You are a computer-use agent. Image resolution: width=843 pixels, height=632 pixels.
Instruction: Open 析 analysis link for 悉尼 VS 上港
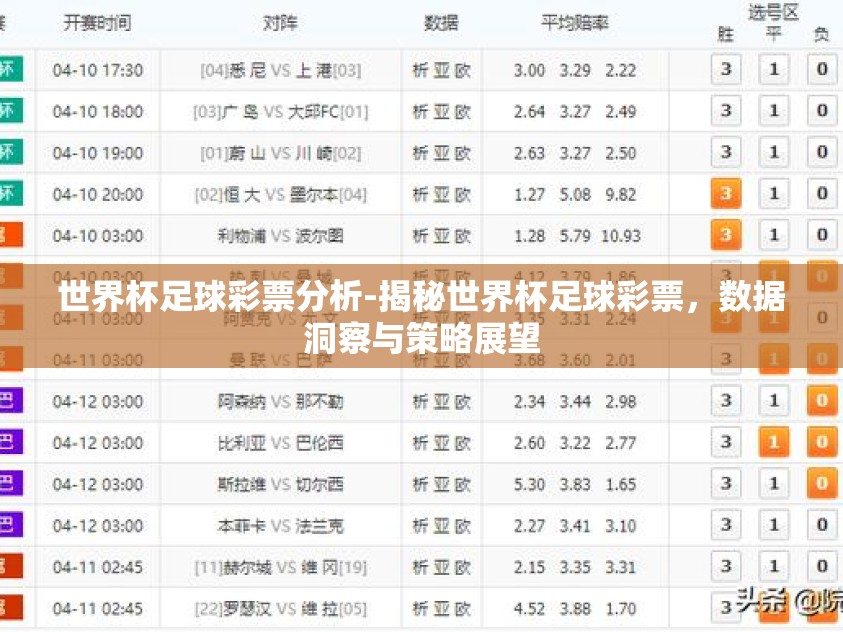pyautogui.click(x=420, y=70)
